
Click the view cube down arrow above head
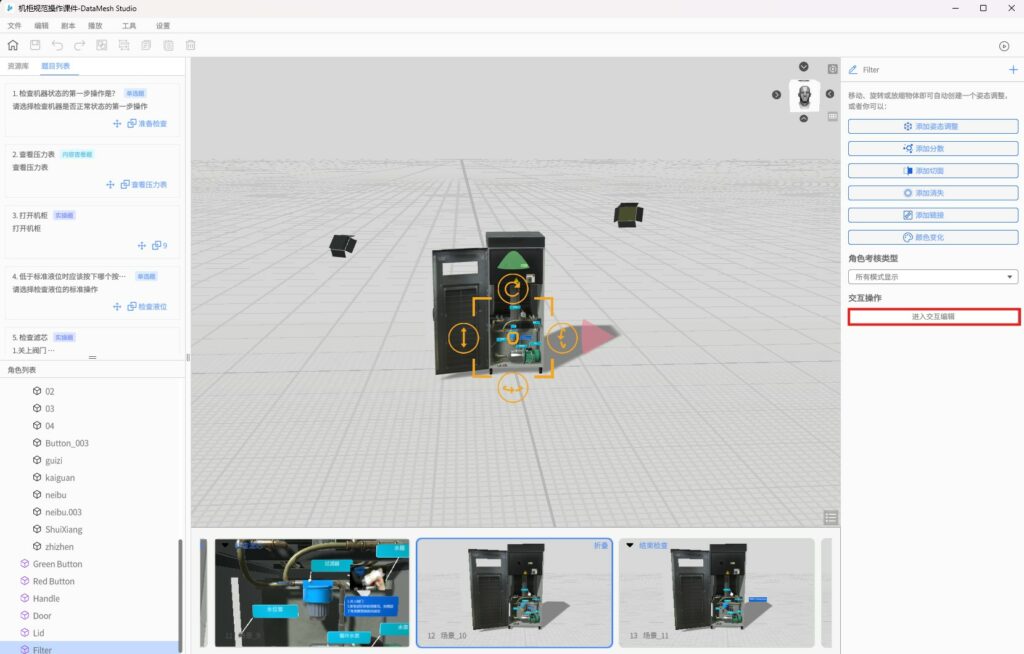pos(803,67)
